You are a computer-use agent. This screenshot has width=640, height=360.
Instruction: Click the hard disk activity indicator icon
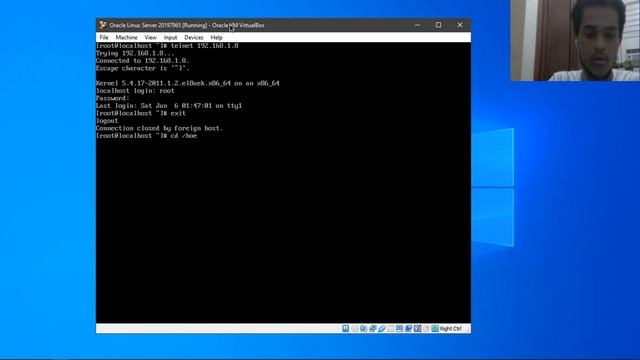(345, 329)
